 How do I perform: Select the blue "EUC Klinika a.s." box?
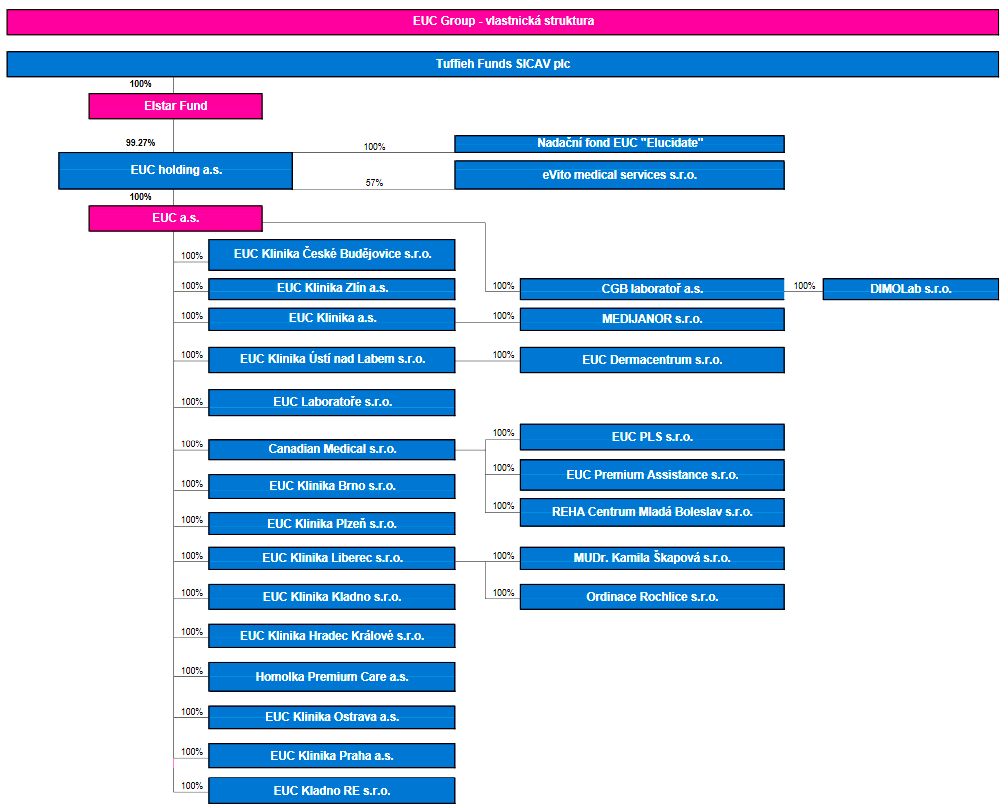pos(332,319)
